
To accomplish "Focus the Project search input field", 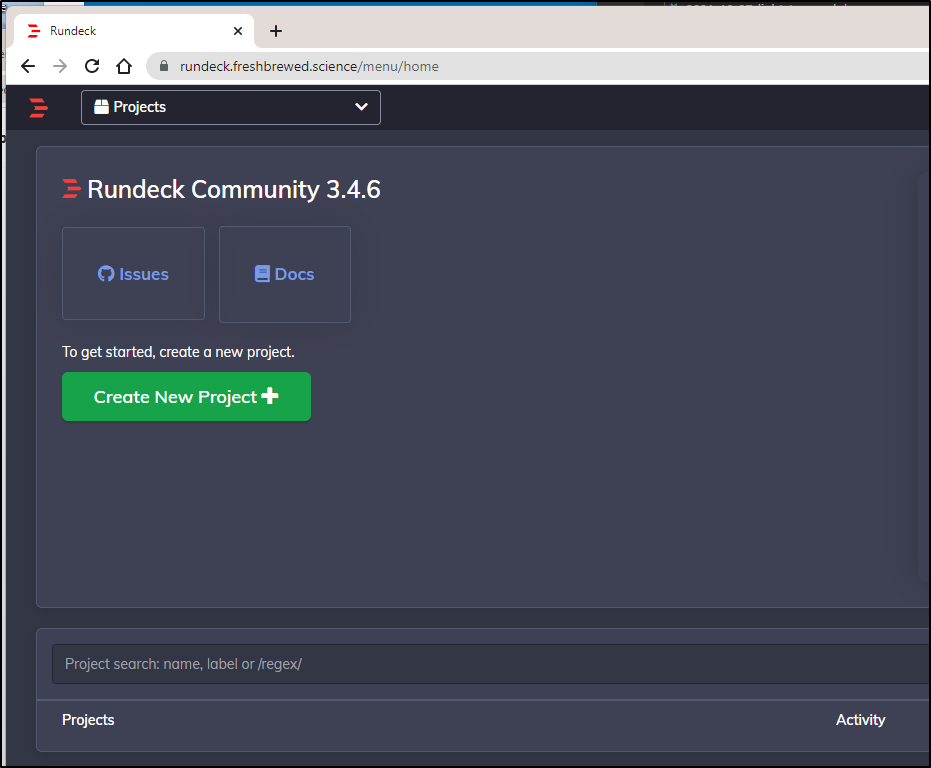I will coord(491,664).
